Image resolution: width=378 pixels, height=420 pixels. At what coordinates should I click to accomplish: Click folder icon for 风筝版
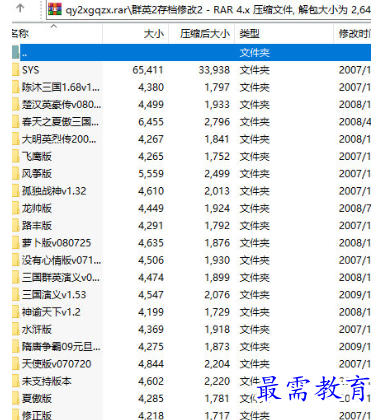(x=16, y=174)
